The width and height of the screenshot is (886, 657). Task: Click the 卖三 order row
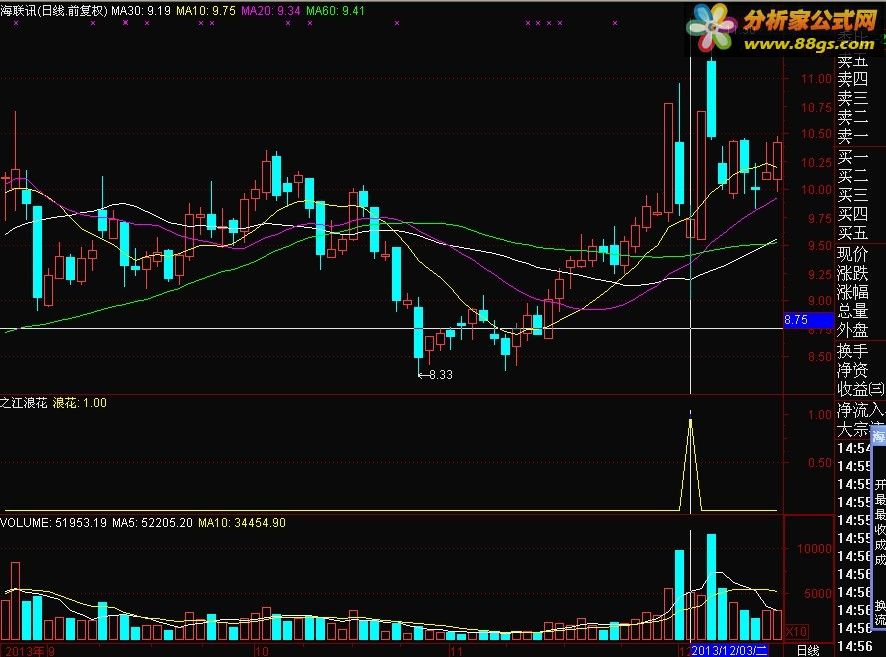(852, 98)
